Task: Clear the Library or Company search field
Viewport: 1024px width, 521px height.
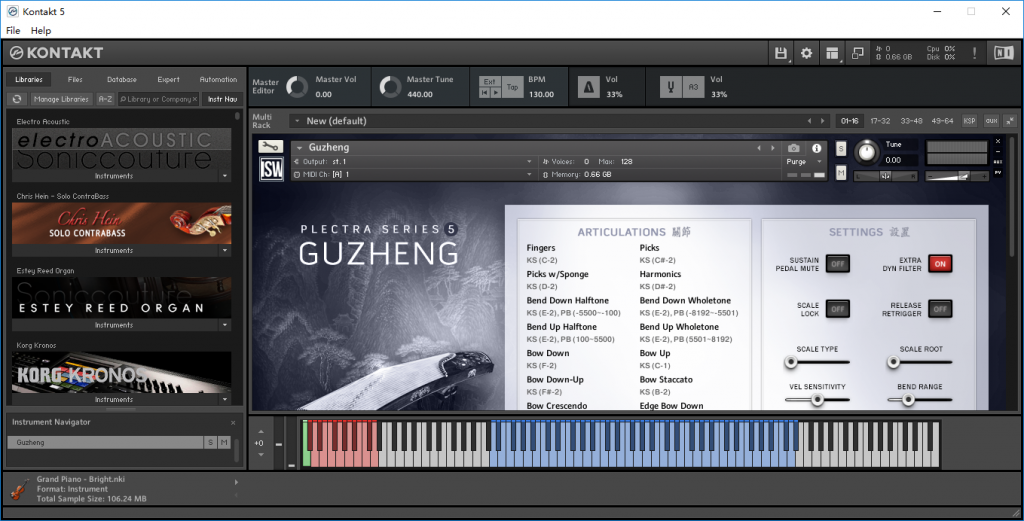Action: (195, 99)
